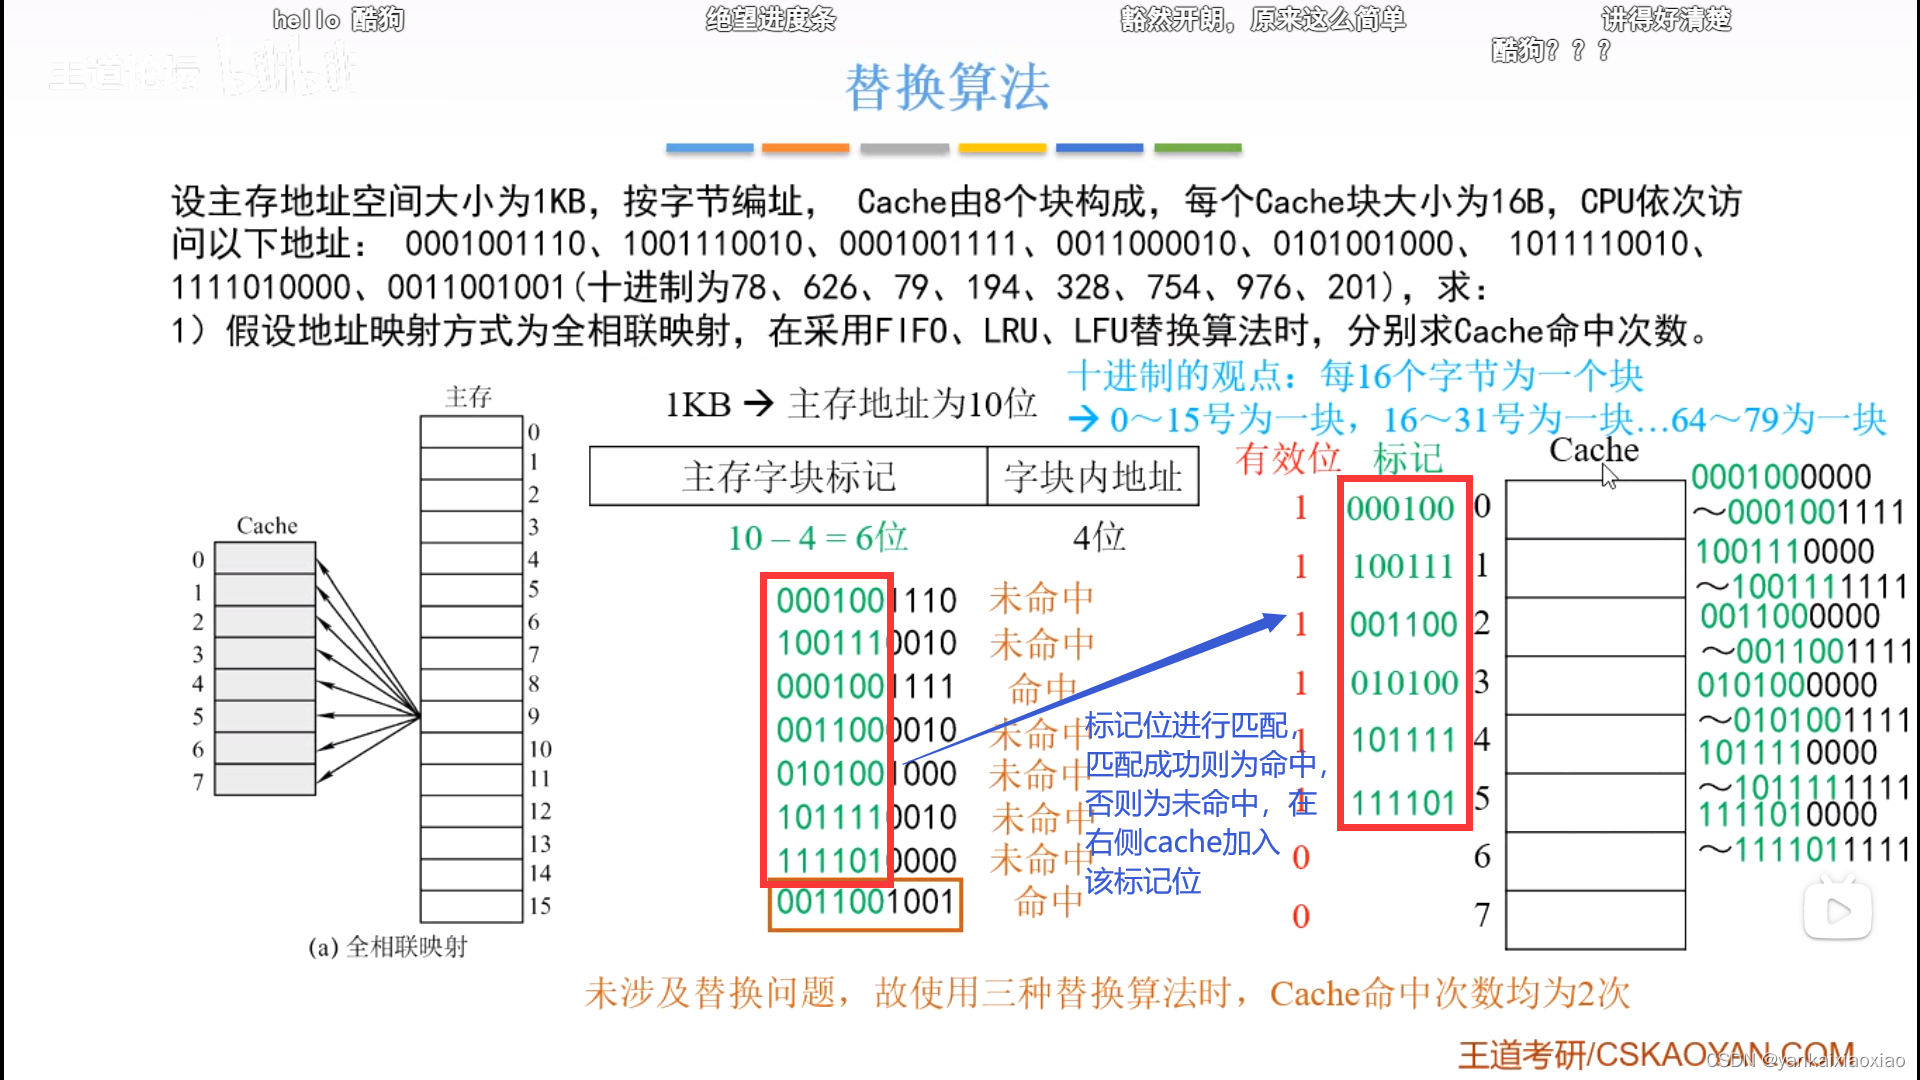This screenshot has height=1080, width=1920.
Task: Click the green text 10 – 4 = 6位
Action: [x=818, y=538]
